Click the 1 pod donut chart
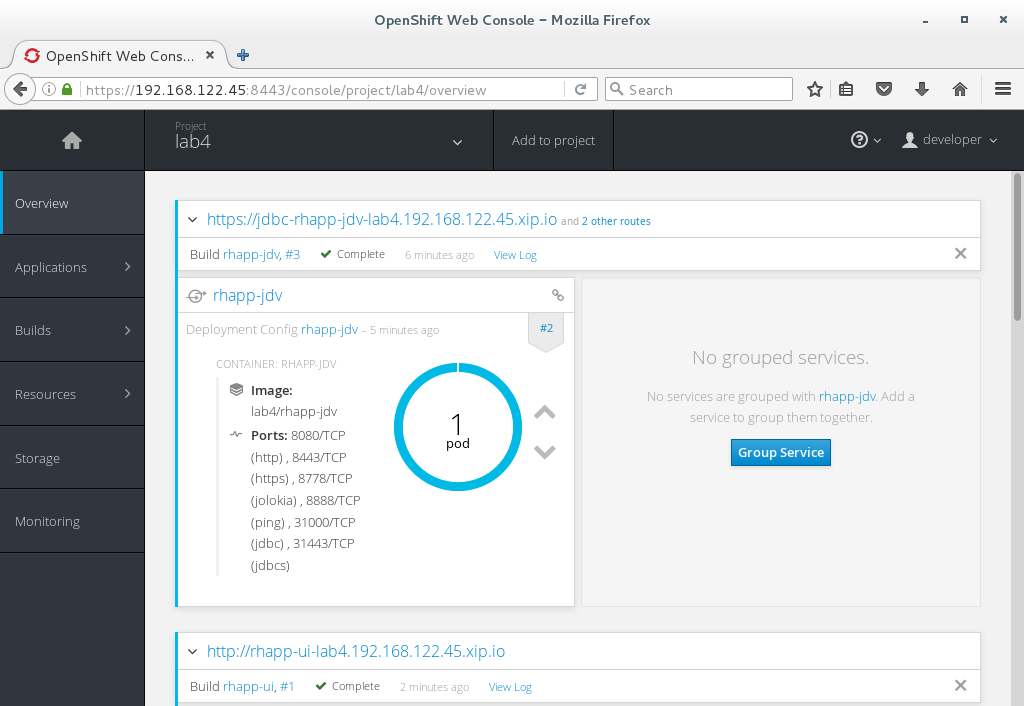Screen dimensions: 1024x706 (458, 426)
